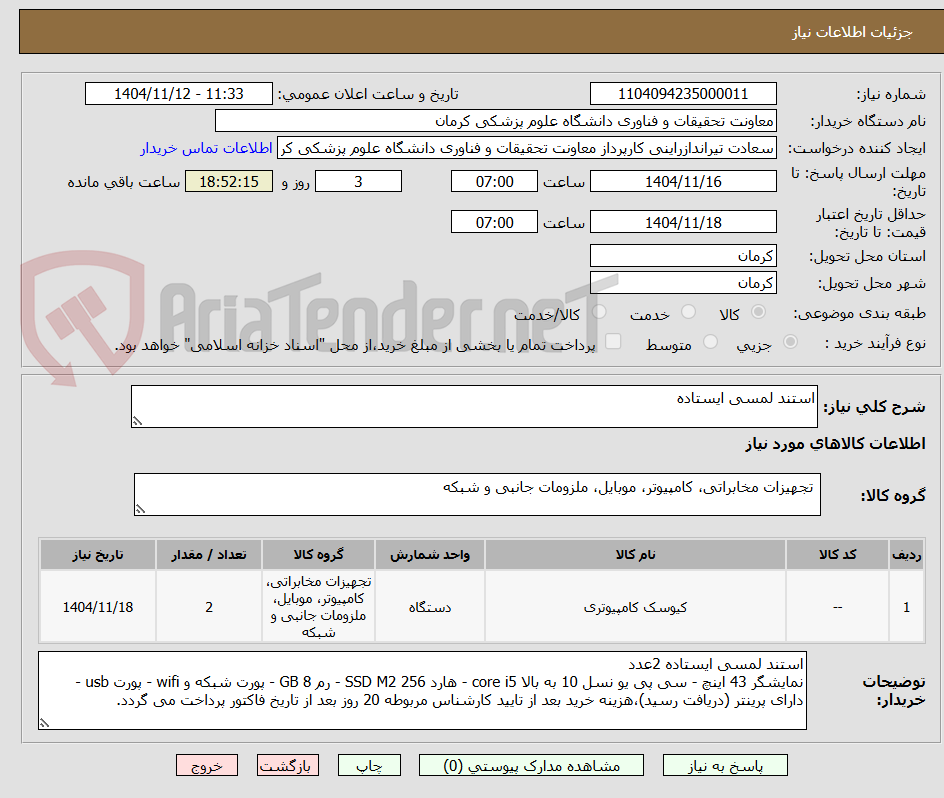Click the توضیحات خریدار text area
Viewport: 944px width, 798px height.
tap(423, 690)
